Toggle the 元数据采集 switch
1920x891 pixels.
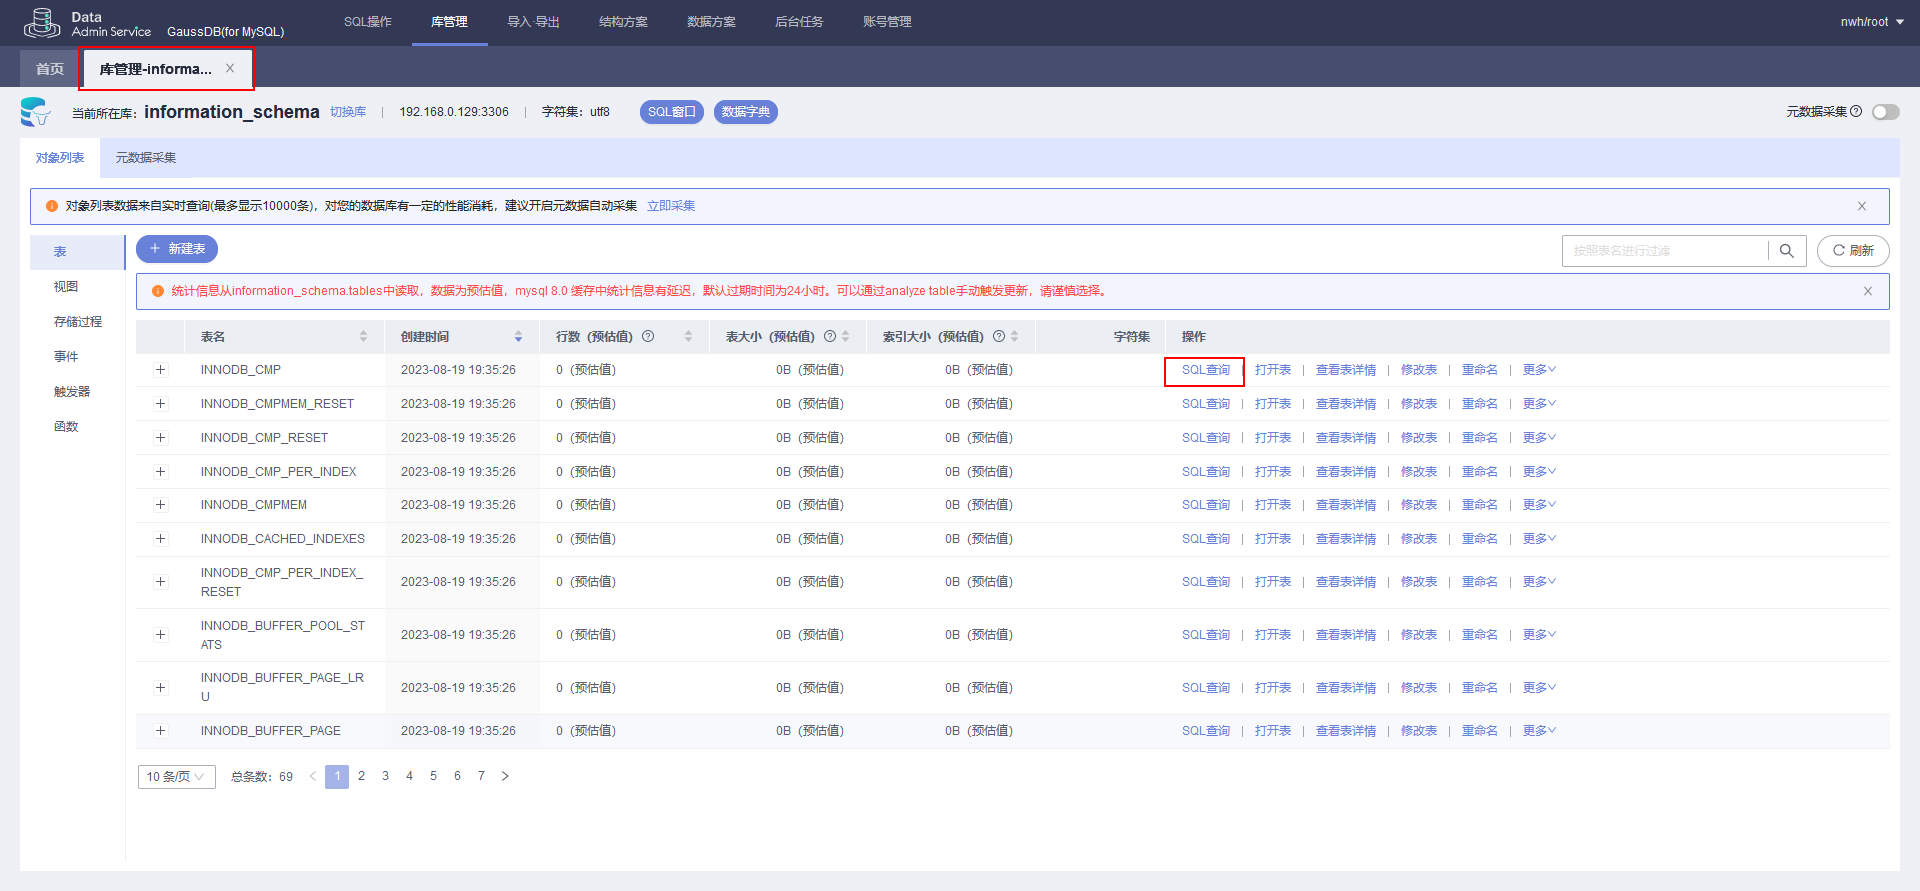tap(1886, 112)
